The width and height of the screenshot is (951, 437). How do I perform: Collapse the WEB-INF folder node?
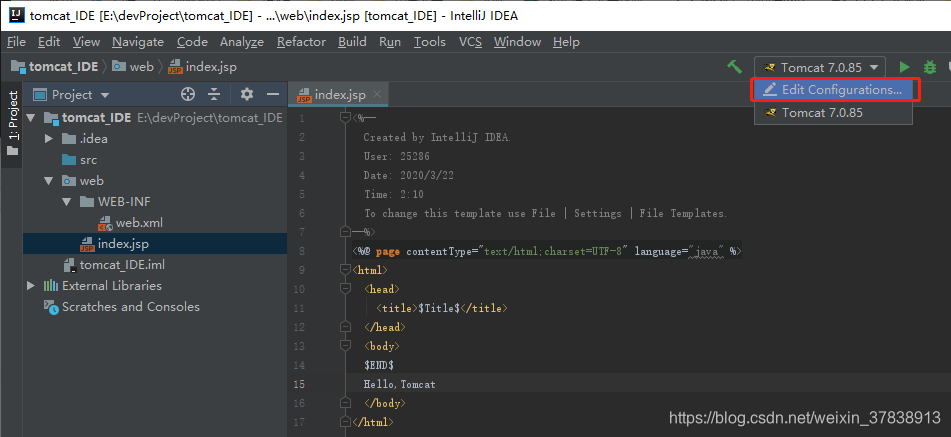[x=67, y=202]
